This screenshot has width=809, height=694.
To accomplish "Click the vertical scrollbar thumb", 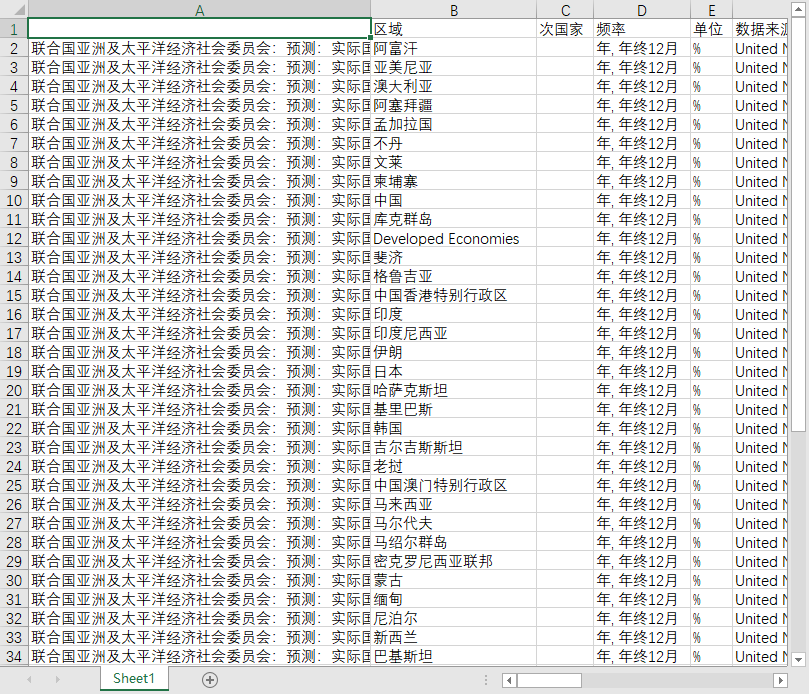I will (798, 224).
